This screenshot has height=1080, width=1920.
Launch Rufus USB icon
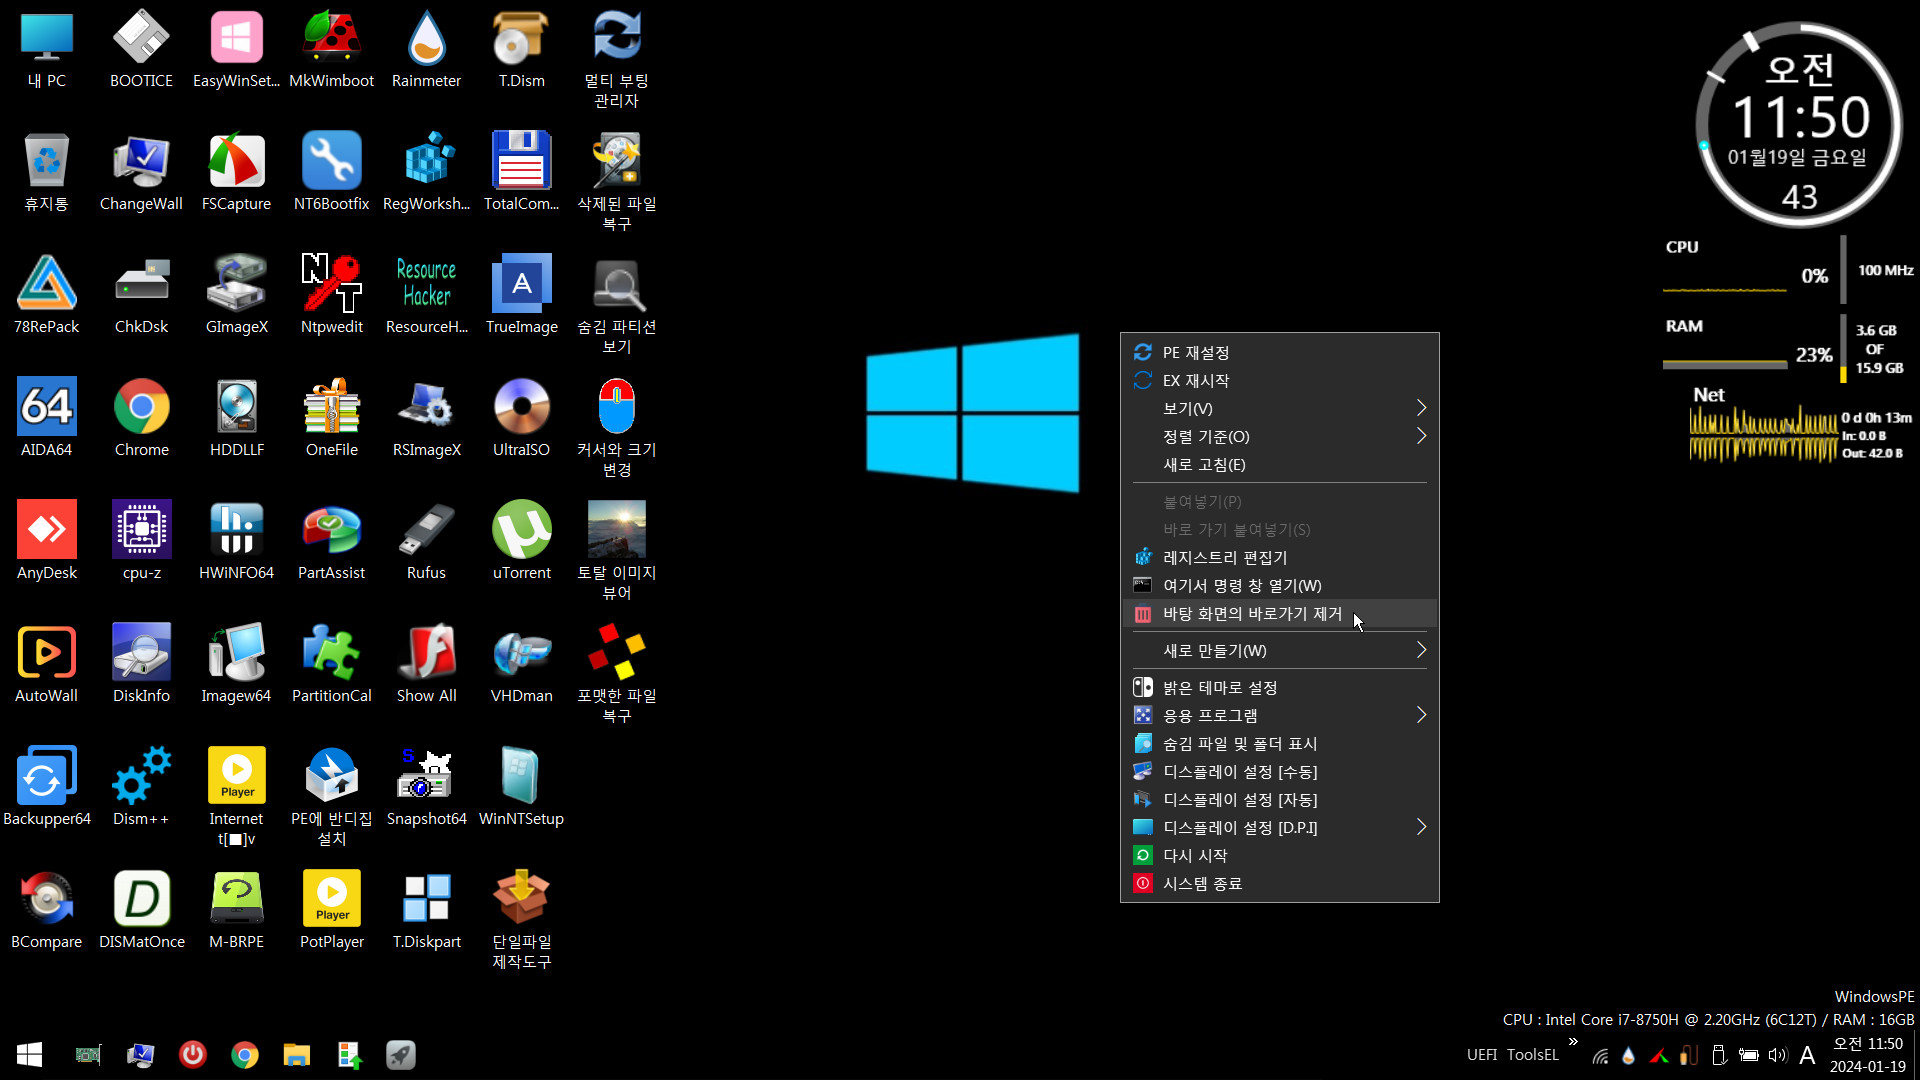click(426, 540)
